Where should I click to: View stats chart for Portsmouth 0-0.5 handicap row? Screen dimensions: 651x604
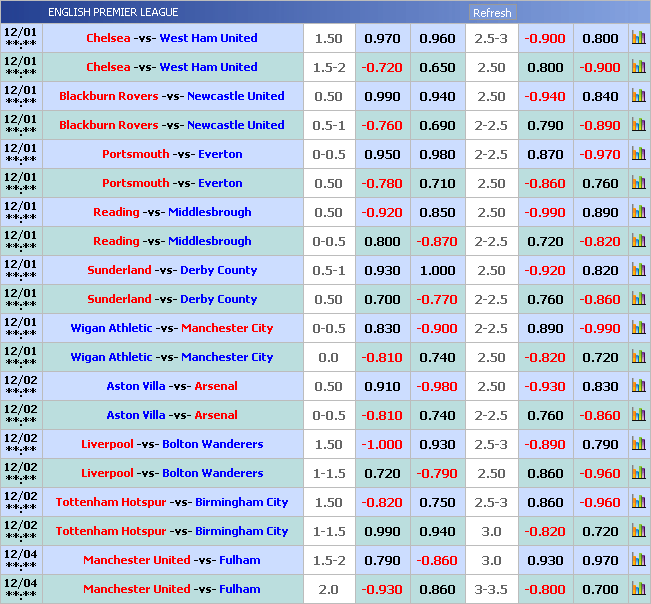tap(638, 155)
